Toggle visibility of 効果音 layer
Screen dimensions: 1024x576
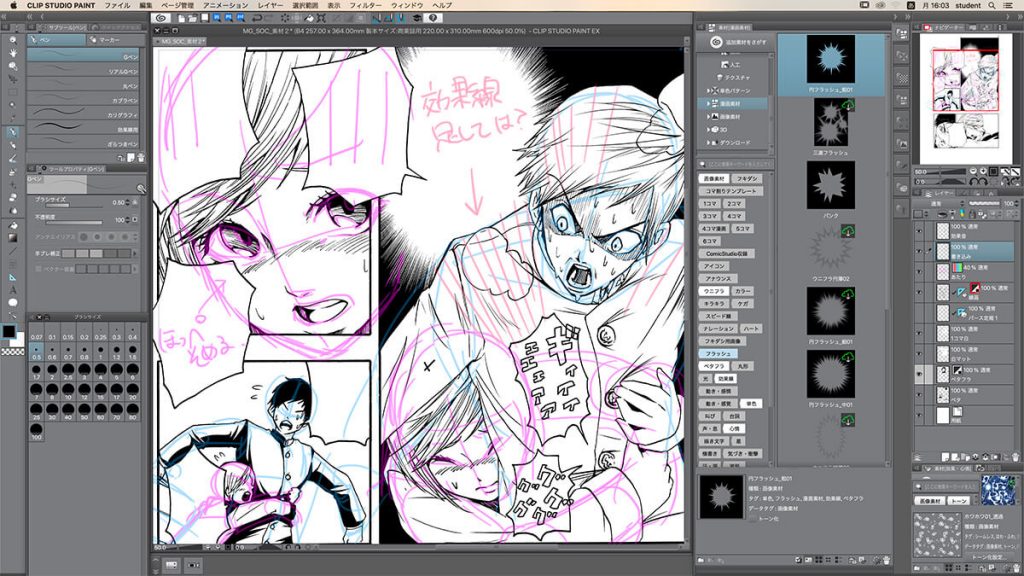click(919, 231)
